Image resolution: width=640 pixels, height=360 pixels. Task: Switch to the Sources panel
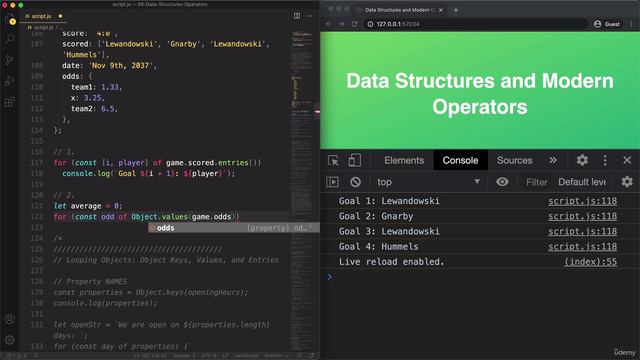(514, 160)
